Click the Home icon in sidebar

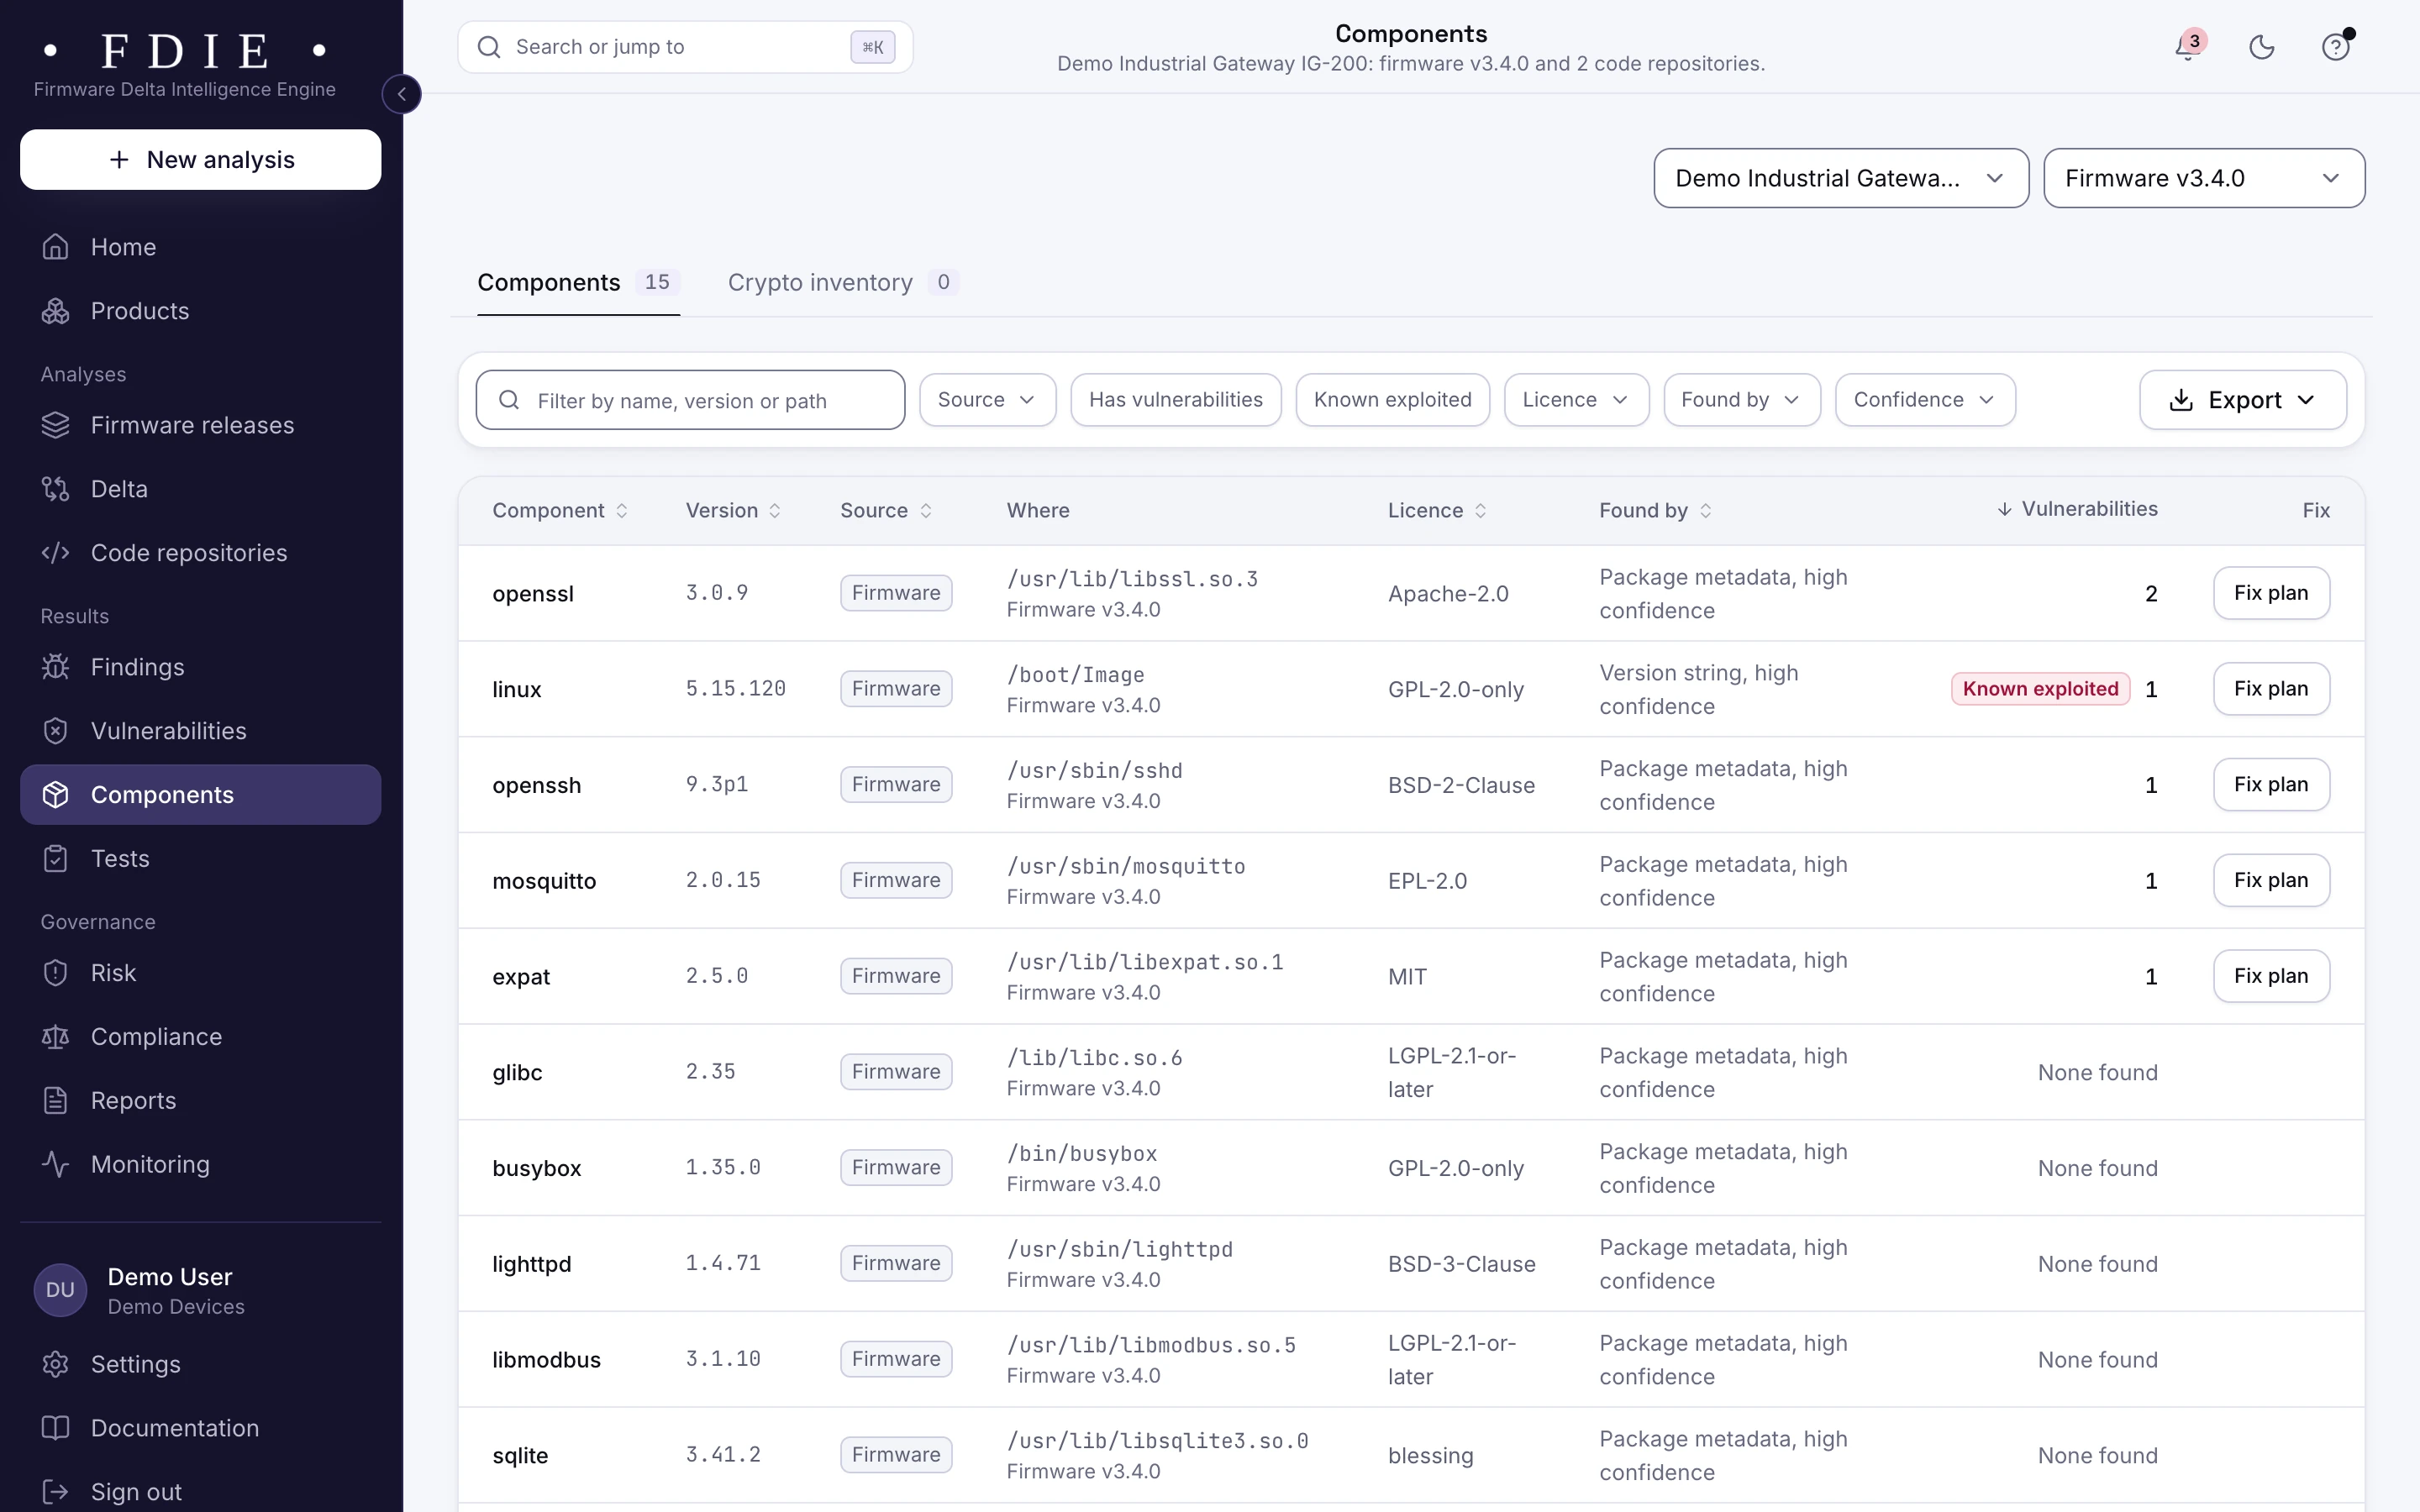(x=56, y=247)
